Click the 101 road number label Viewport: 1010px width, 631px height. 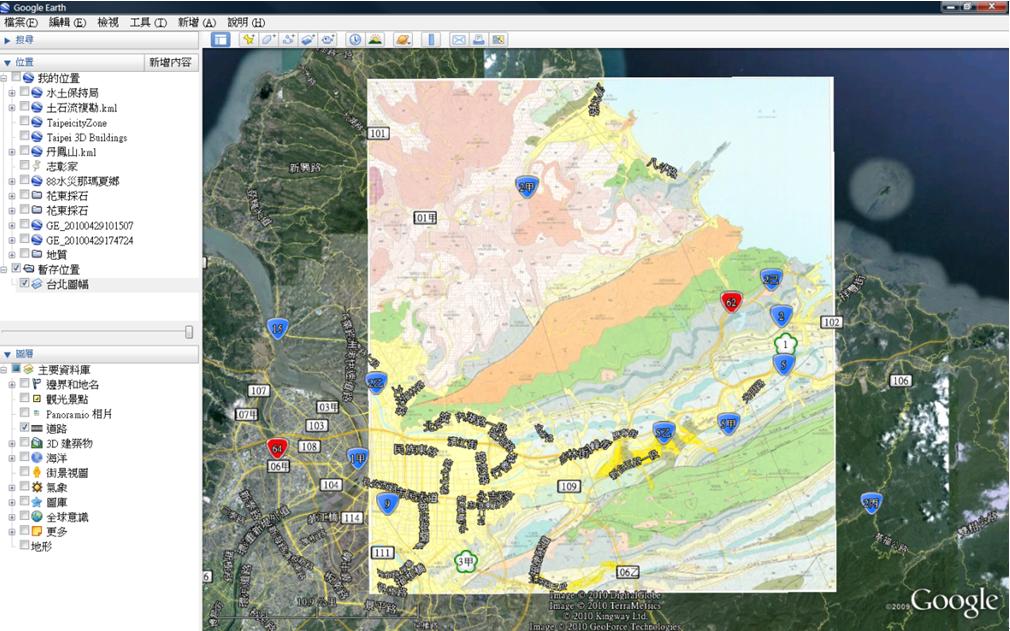pos(378,133)
